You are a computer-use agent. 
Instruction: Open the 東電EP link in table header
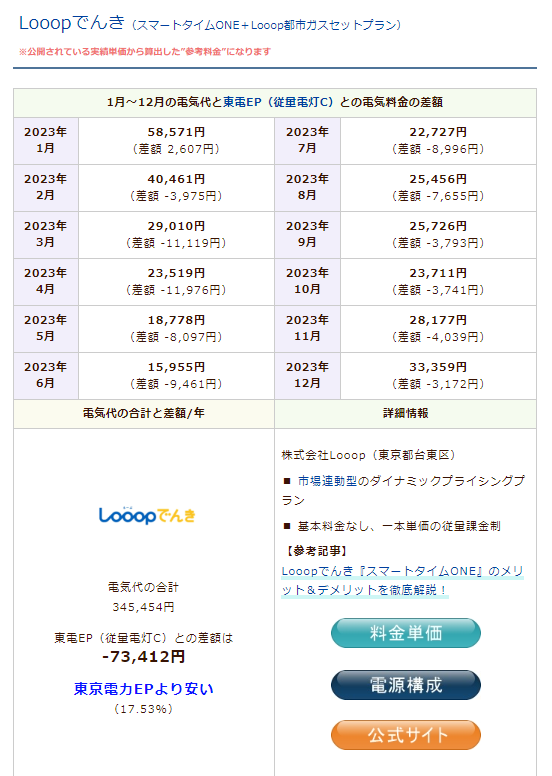click(242, 102)
